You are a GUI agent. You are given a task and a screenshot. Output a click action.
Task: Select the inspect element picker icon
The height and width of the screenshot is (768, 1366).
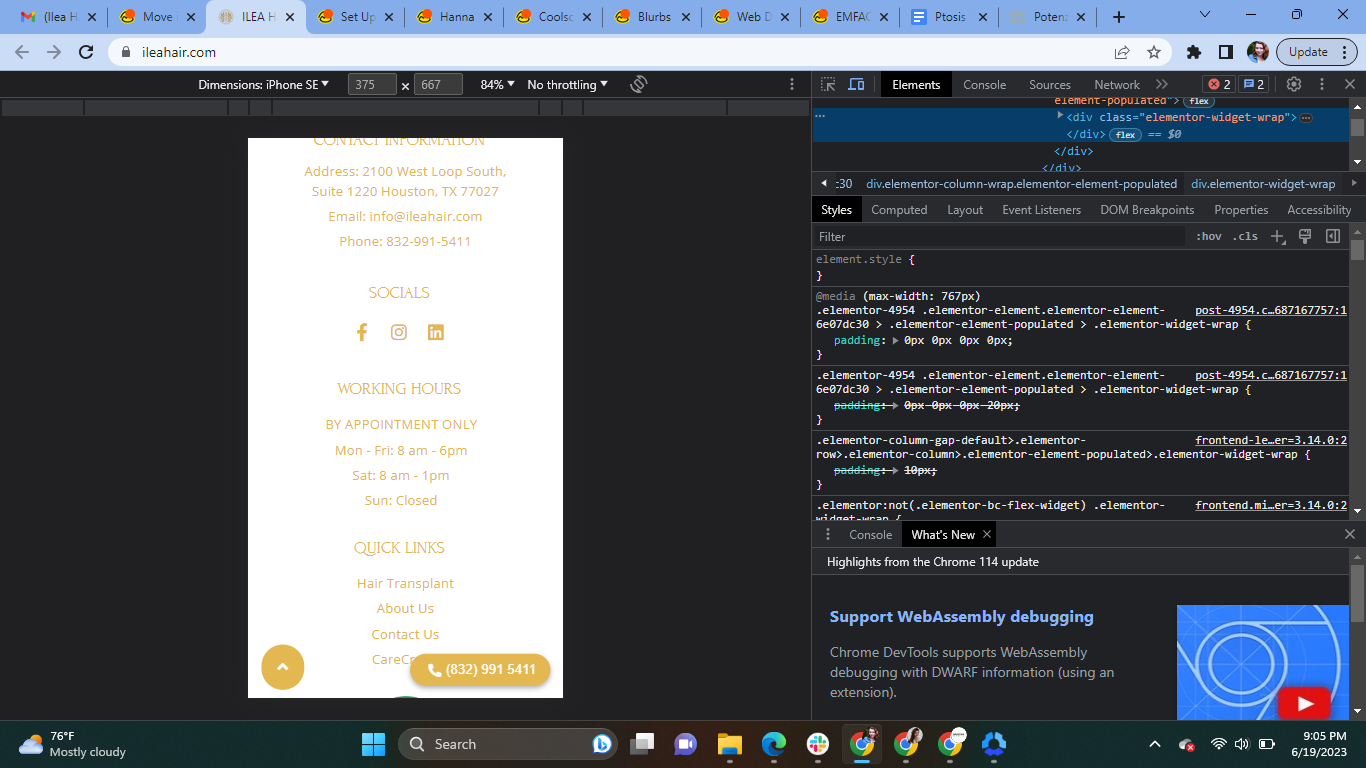(828, 85)
